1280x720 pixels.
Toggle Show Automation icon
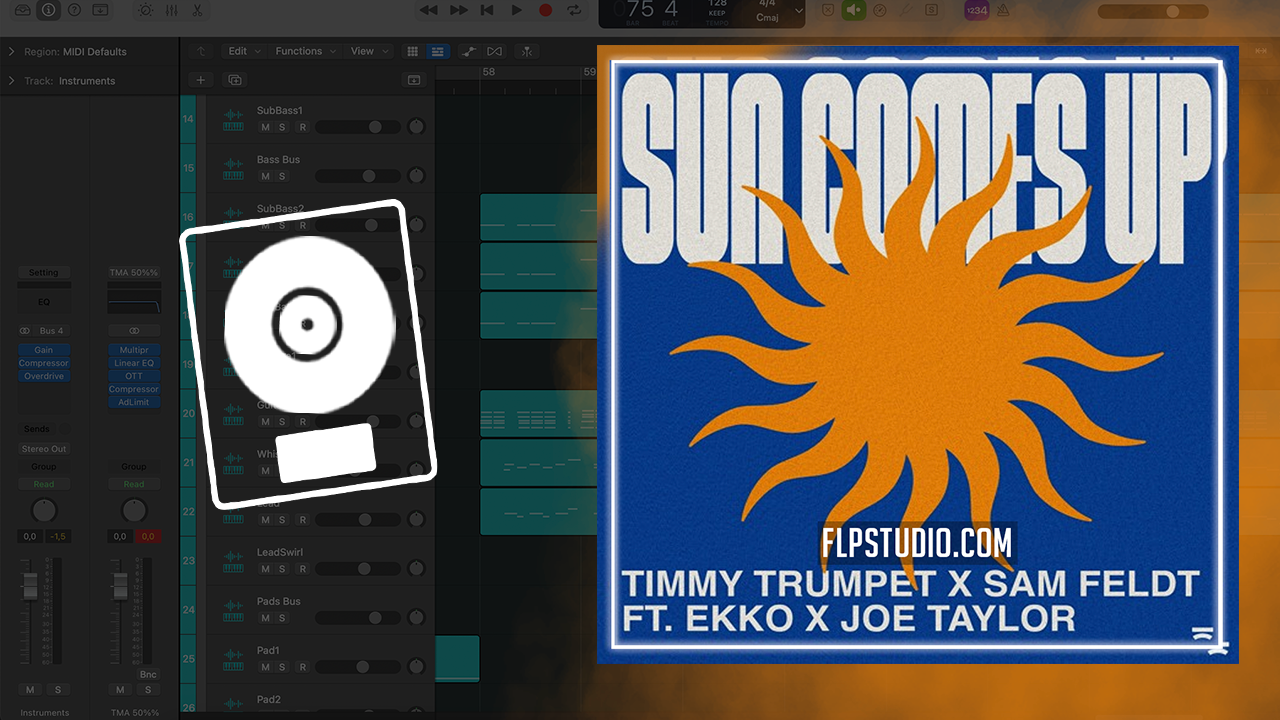pyautogui.click(x=470, y=51)
